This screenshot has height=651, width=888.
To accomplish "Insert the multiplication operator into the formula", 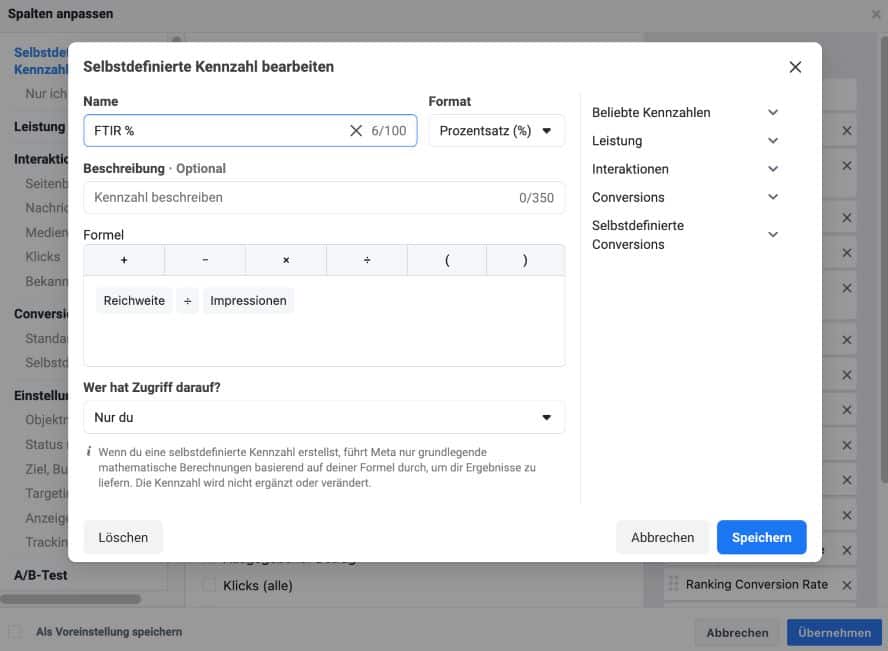I will 286,260.
